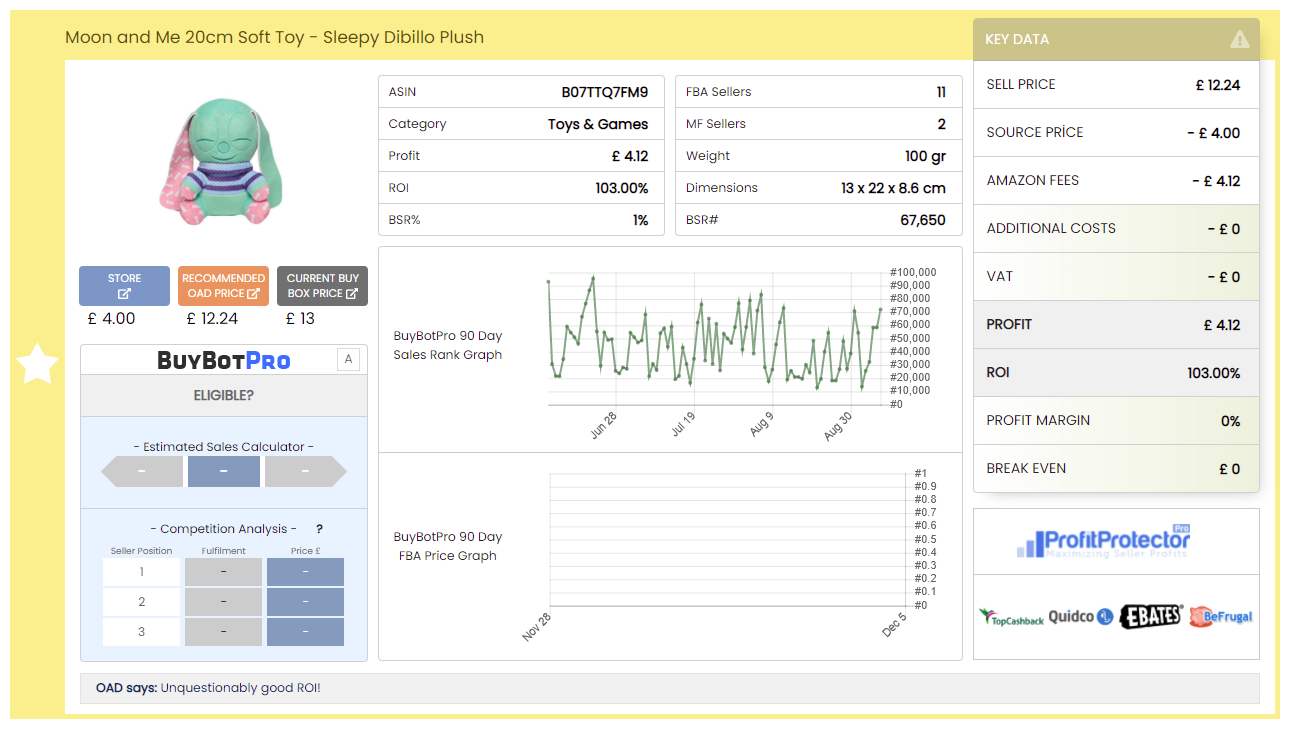Open the Ebates logo link
The width and height of the screenshot is (1295, 733).
(x=1151, y=616)
